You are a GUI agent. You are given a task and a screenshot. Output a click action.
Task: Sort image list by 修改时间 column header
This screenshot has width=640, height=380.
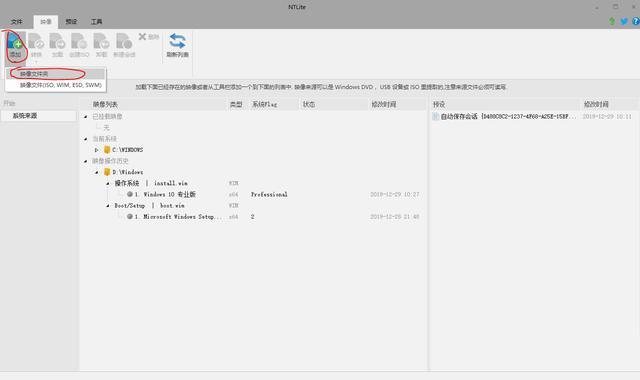[397, 104]
